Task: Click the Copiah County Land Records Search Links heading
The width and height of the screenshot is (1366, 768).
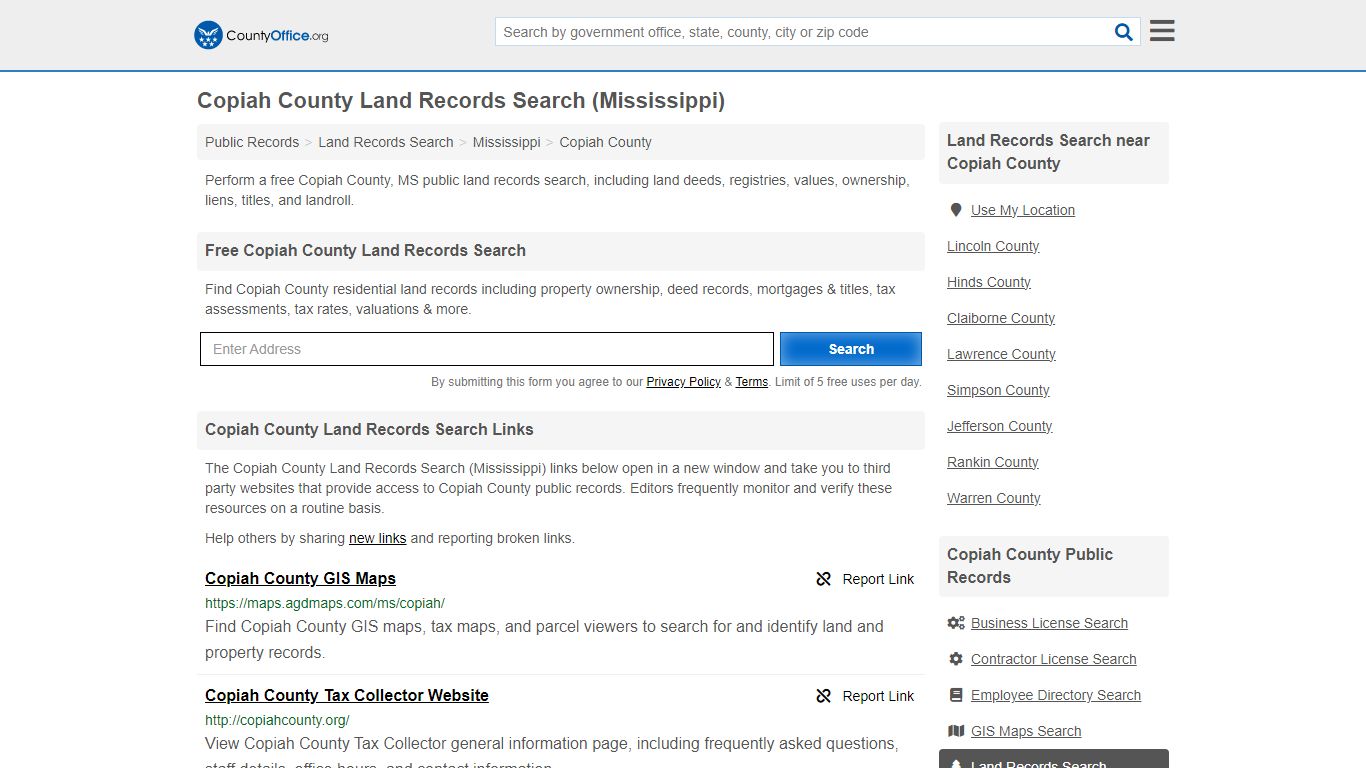Action: point(369,430)
